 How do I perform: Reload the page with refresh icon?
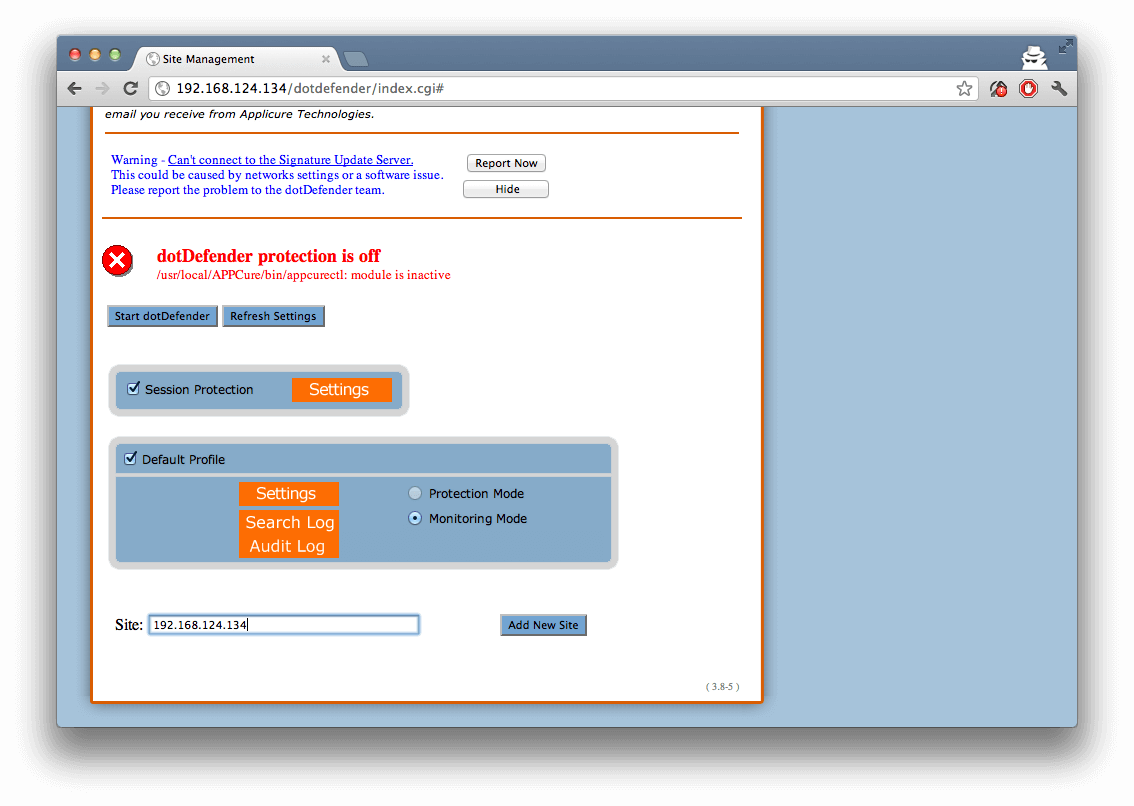click(x=130, y=89)
